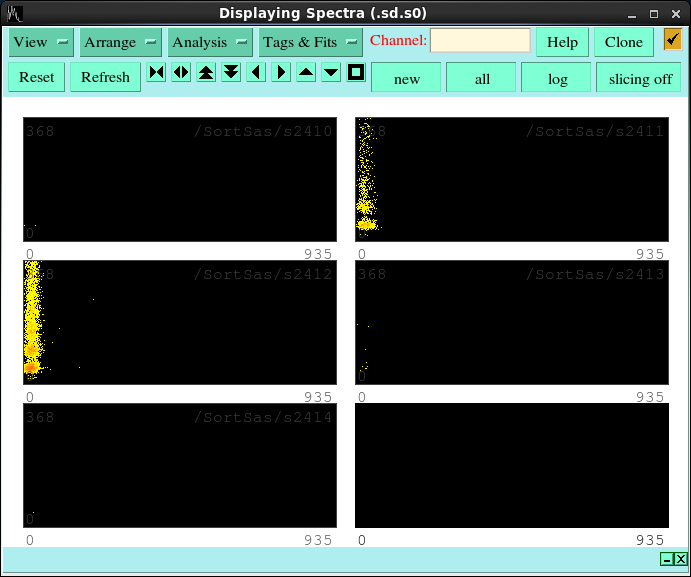Click the horizontal contract arrows icon
The height and width of the screenshot is (577, 691).
tap(156, 72)
